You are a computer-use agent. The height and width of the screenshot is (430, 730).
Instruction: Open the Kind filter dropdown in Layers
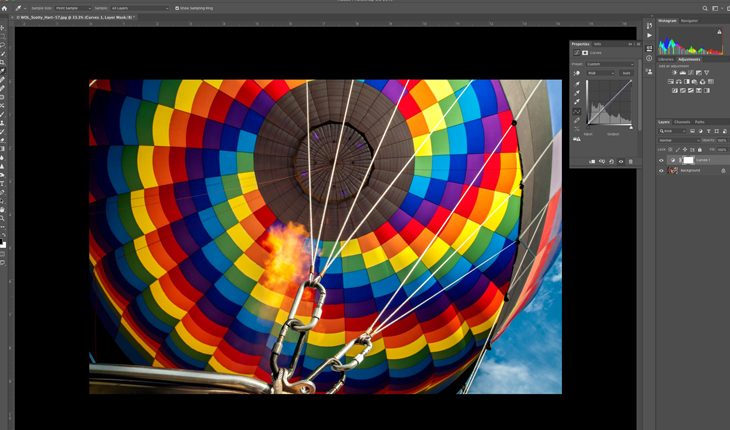pos(672,131)
